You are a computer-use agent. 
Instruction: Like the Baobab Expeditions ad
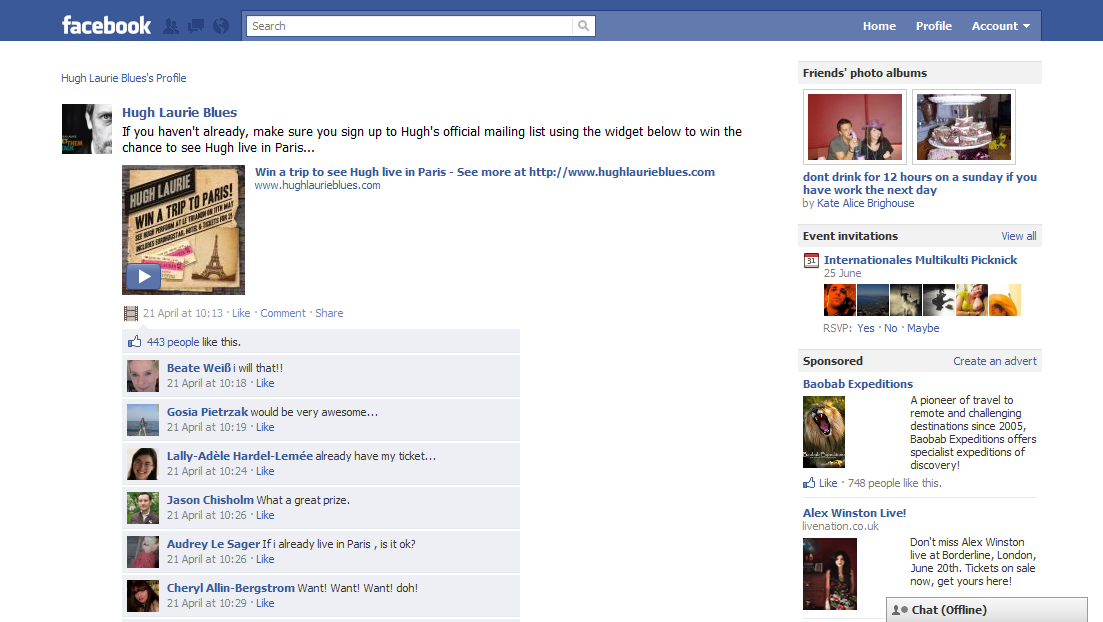(828, 483)
